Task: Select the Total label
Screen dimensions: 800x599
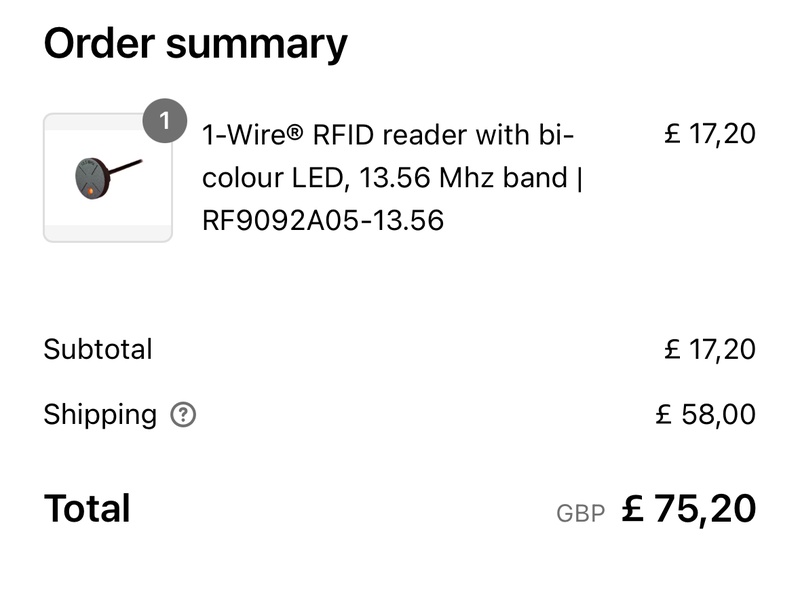Action: tap(87, 509)
